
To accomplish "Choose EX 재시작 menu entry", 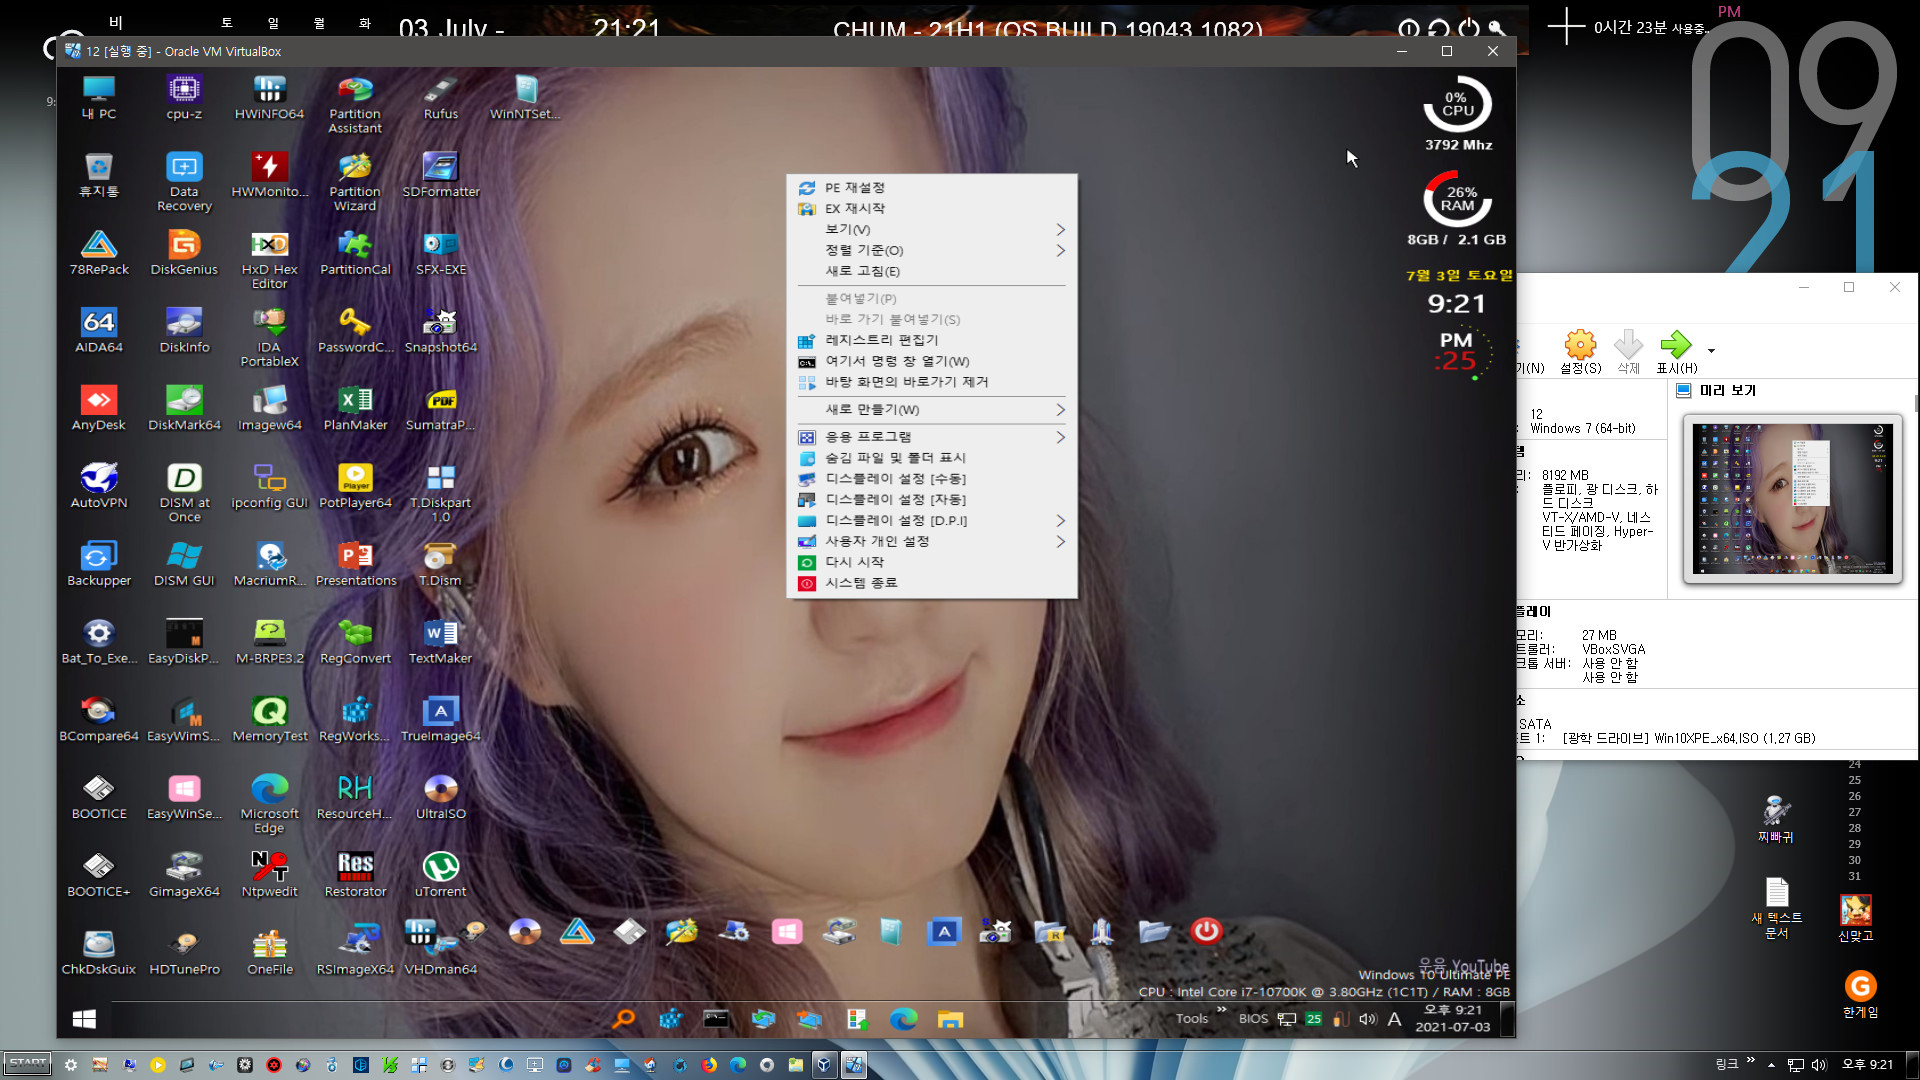I will (932, 209).
